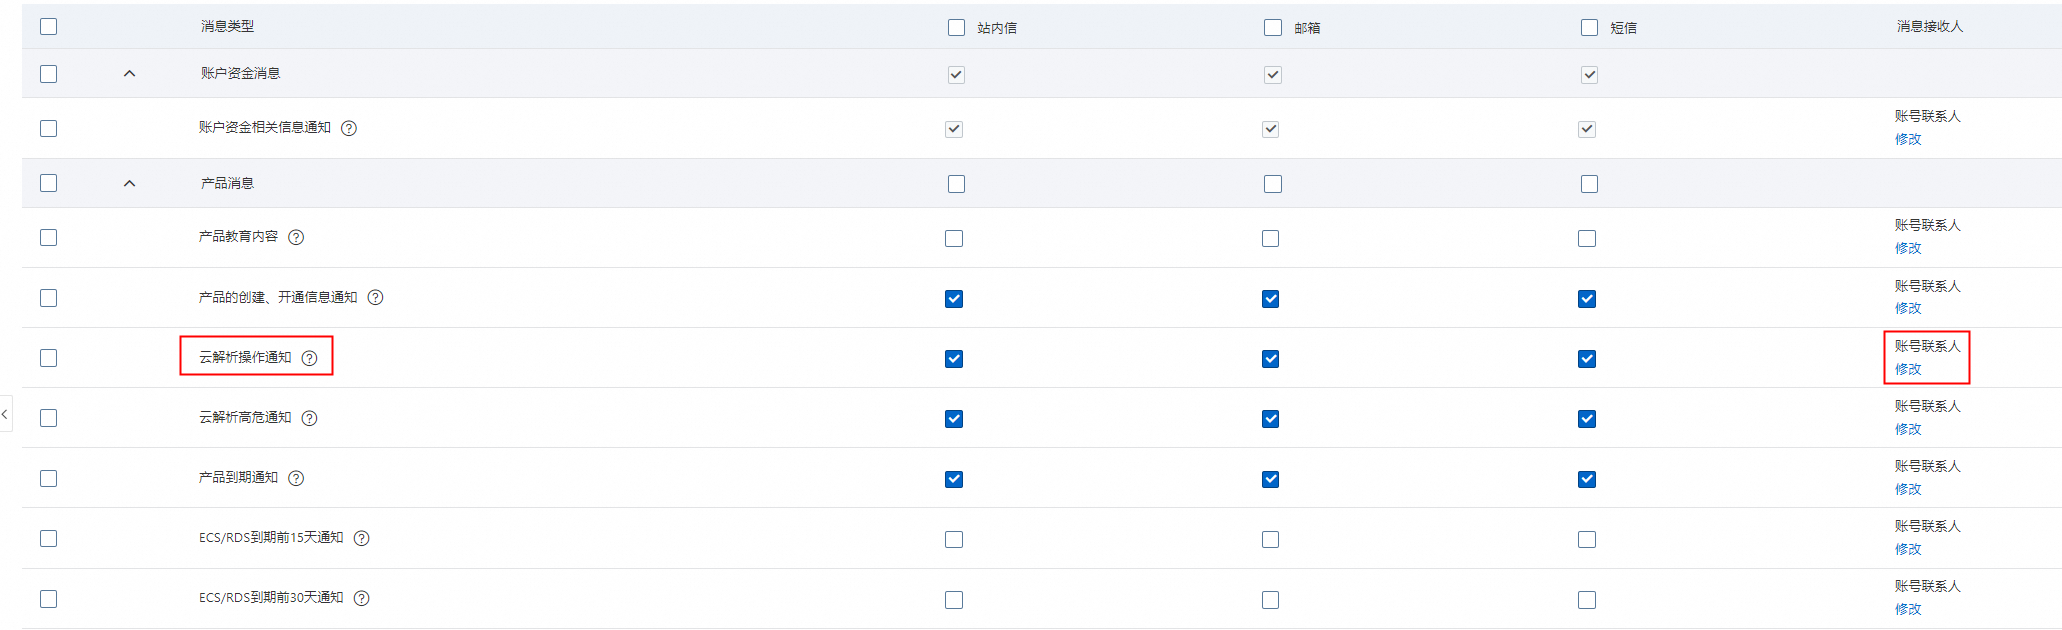Toggle the 站内信 header checkbox
The height and width of the screenshot is (630, 2062).
957,27
